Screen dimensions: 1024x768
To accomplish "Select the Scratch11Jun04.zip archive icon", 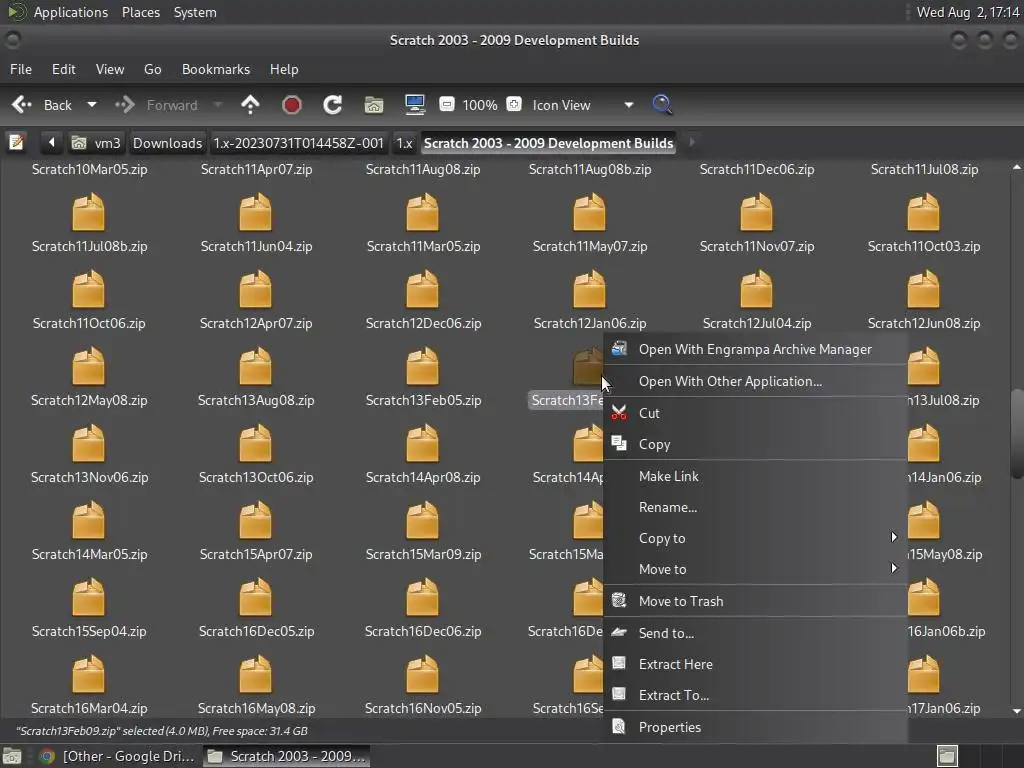I will point(255,212).
